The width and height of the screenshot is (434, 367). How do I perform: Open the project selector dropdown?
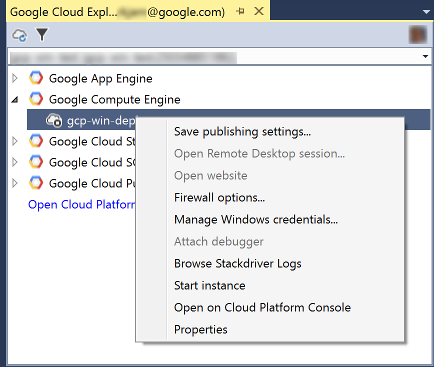pos(425,56)
